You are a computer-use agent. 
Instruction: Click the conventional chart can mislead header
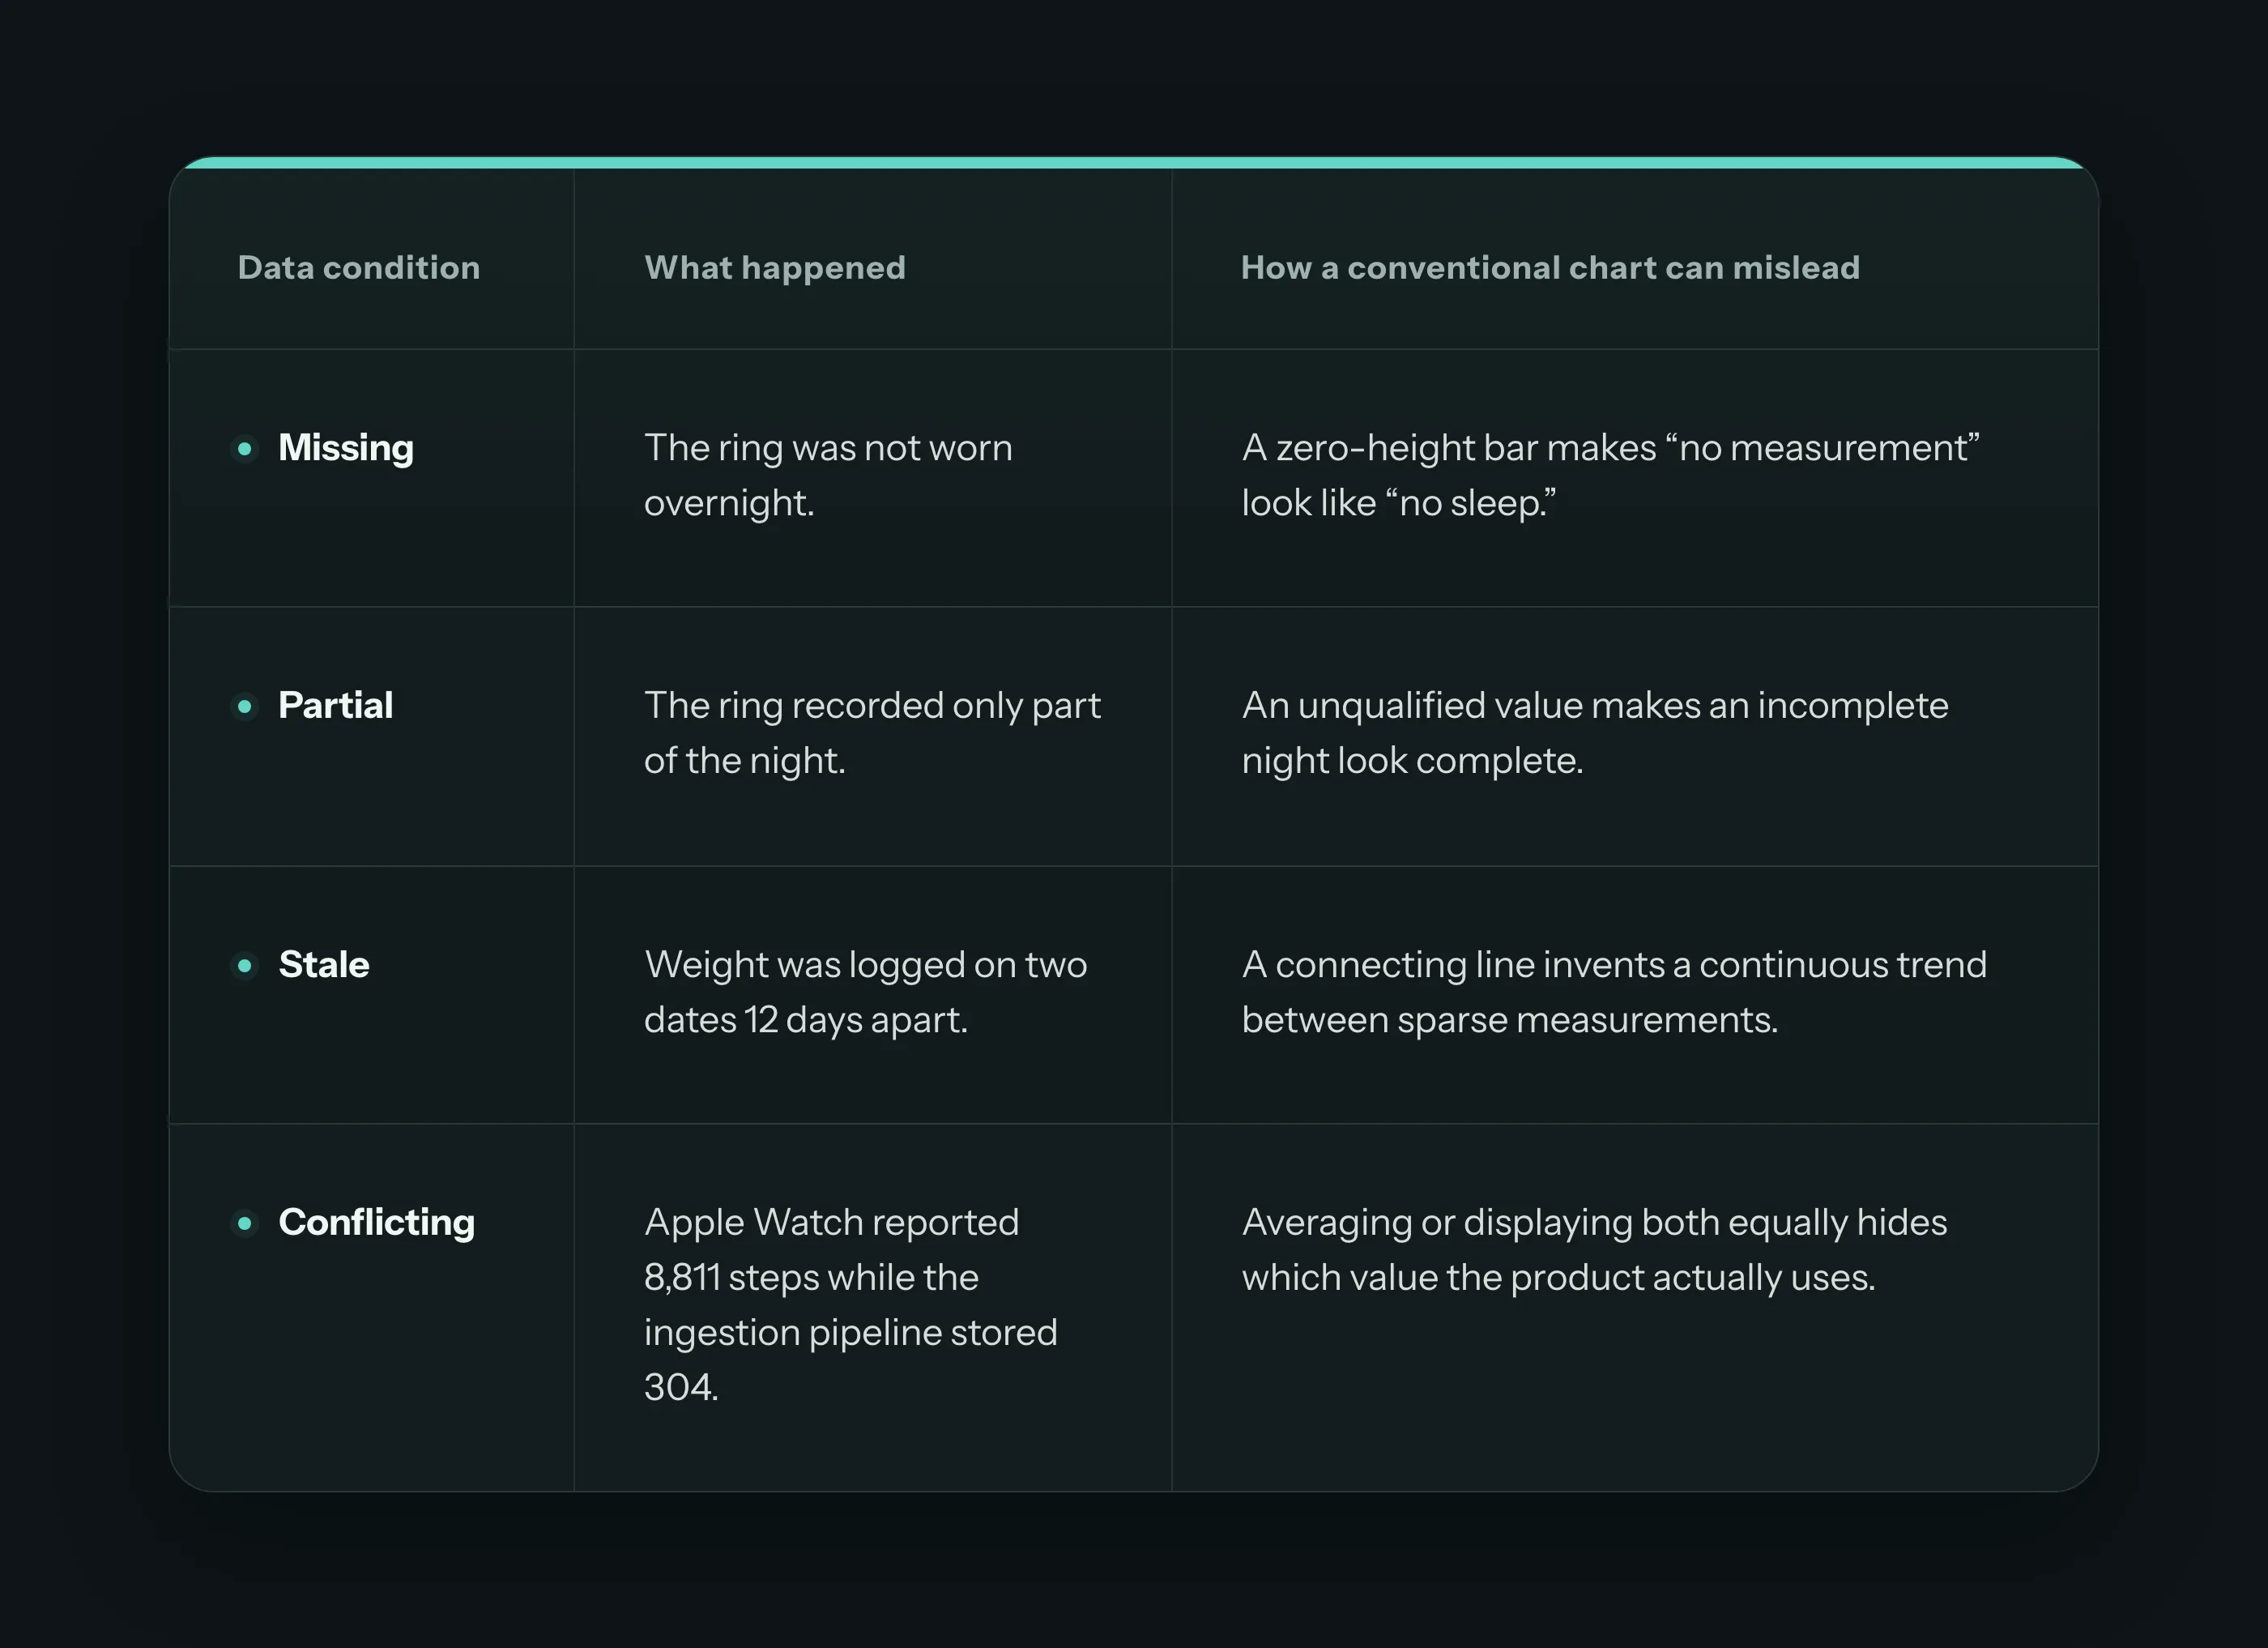click(1550, 267)
